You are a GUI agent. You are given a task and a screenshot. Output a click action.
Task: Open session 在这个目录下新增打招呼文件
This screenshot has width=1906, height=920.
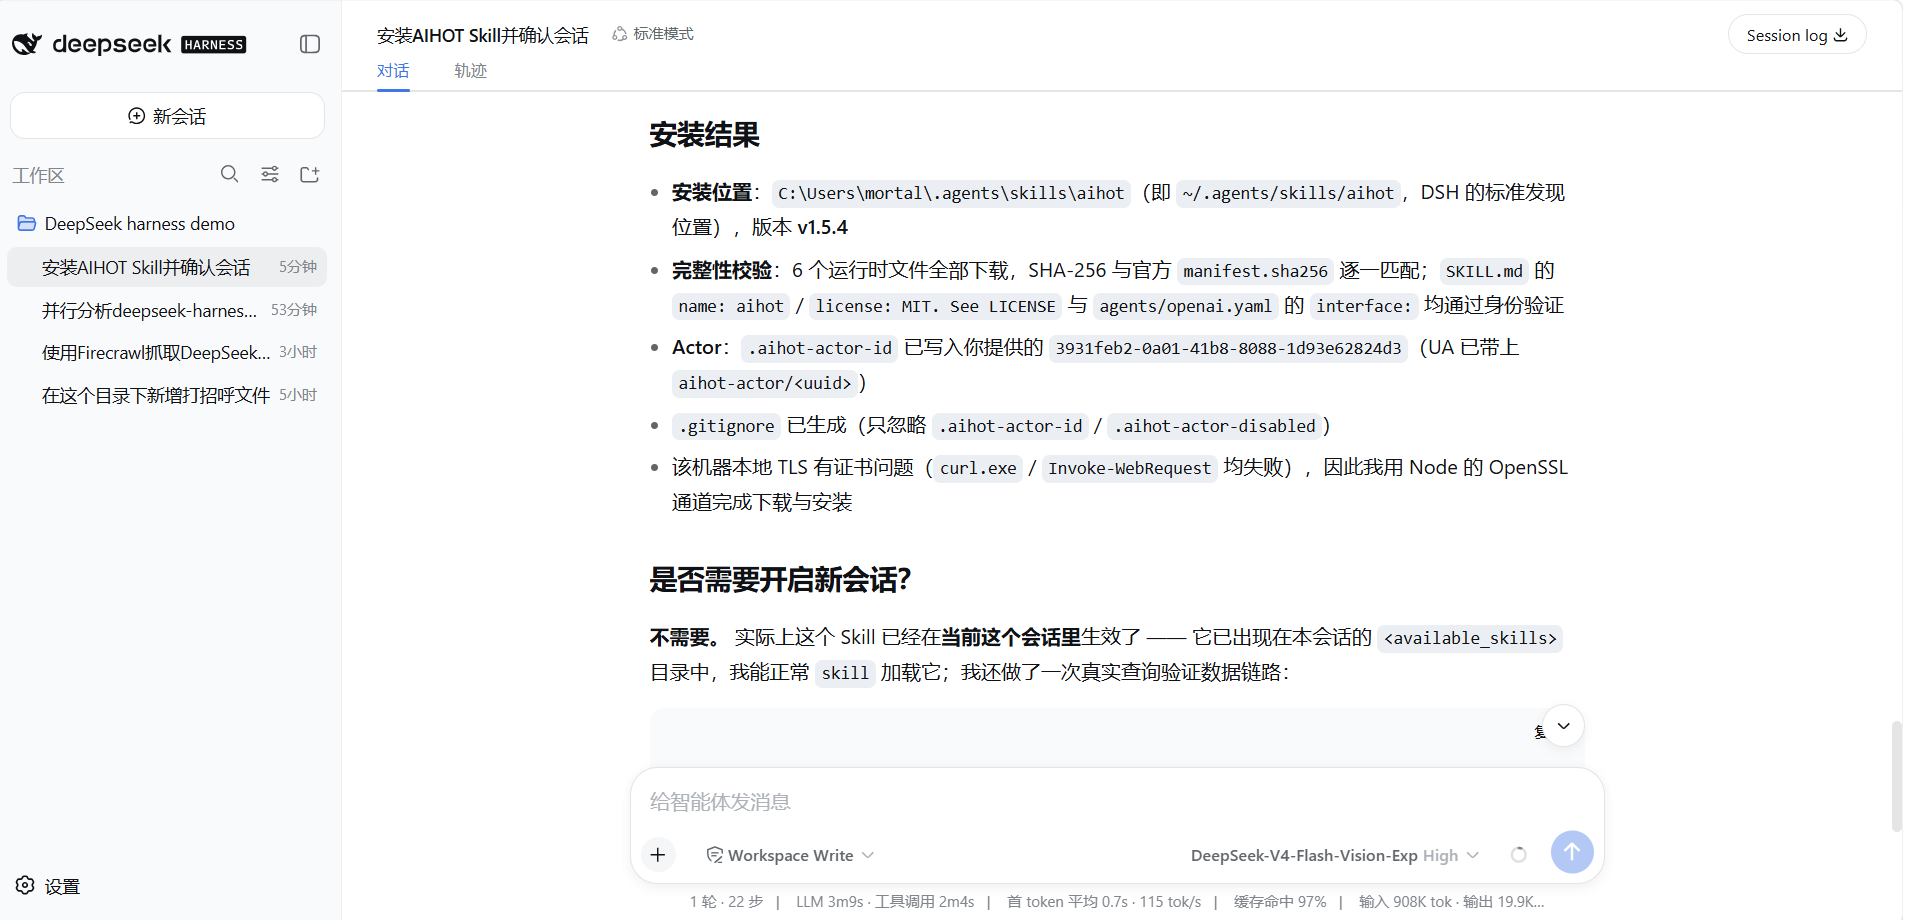(x=167, y=395)
